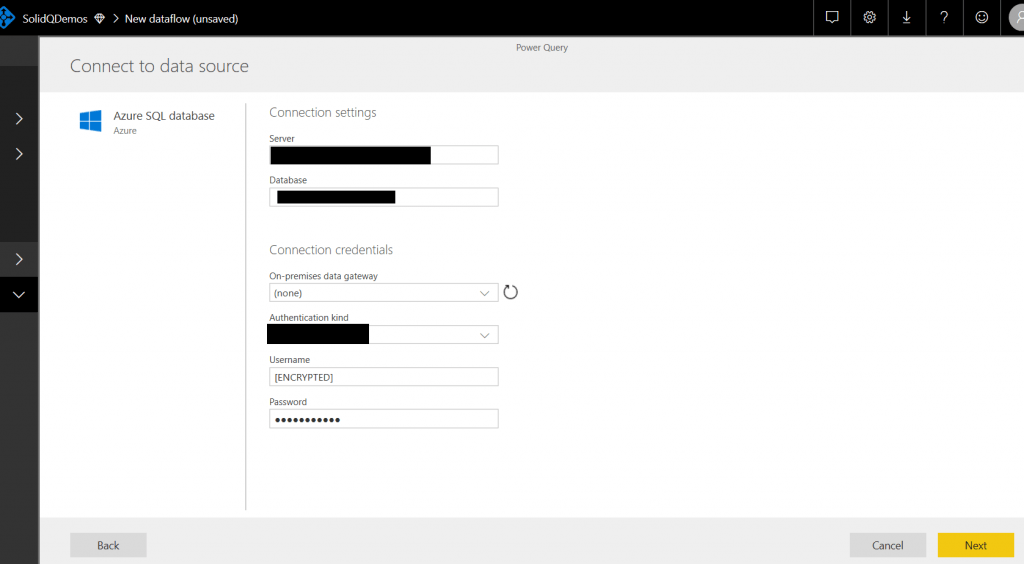Click the smiley feedback icon

[981, 17]
